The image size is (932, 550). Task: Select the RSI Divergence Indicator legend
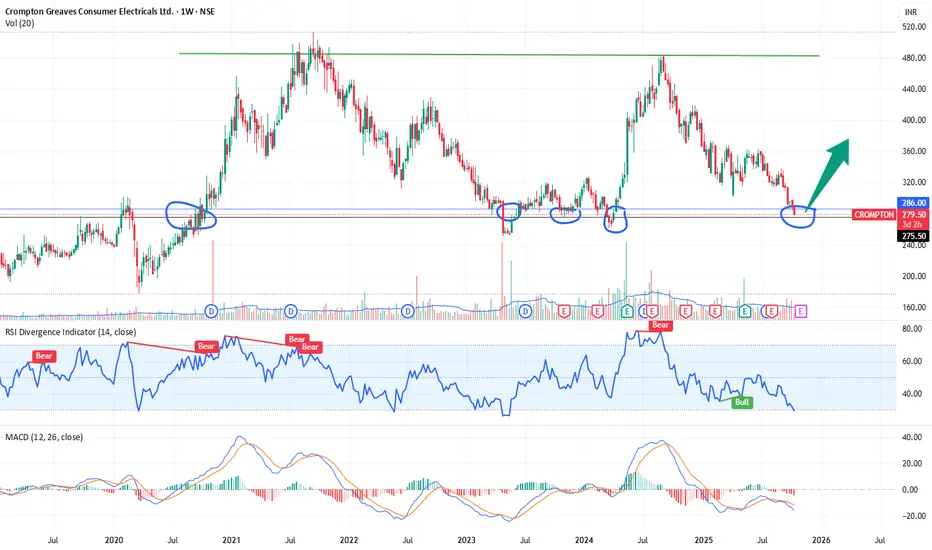click(71, 332)
